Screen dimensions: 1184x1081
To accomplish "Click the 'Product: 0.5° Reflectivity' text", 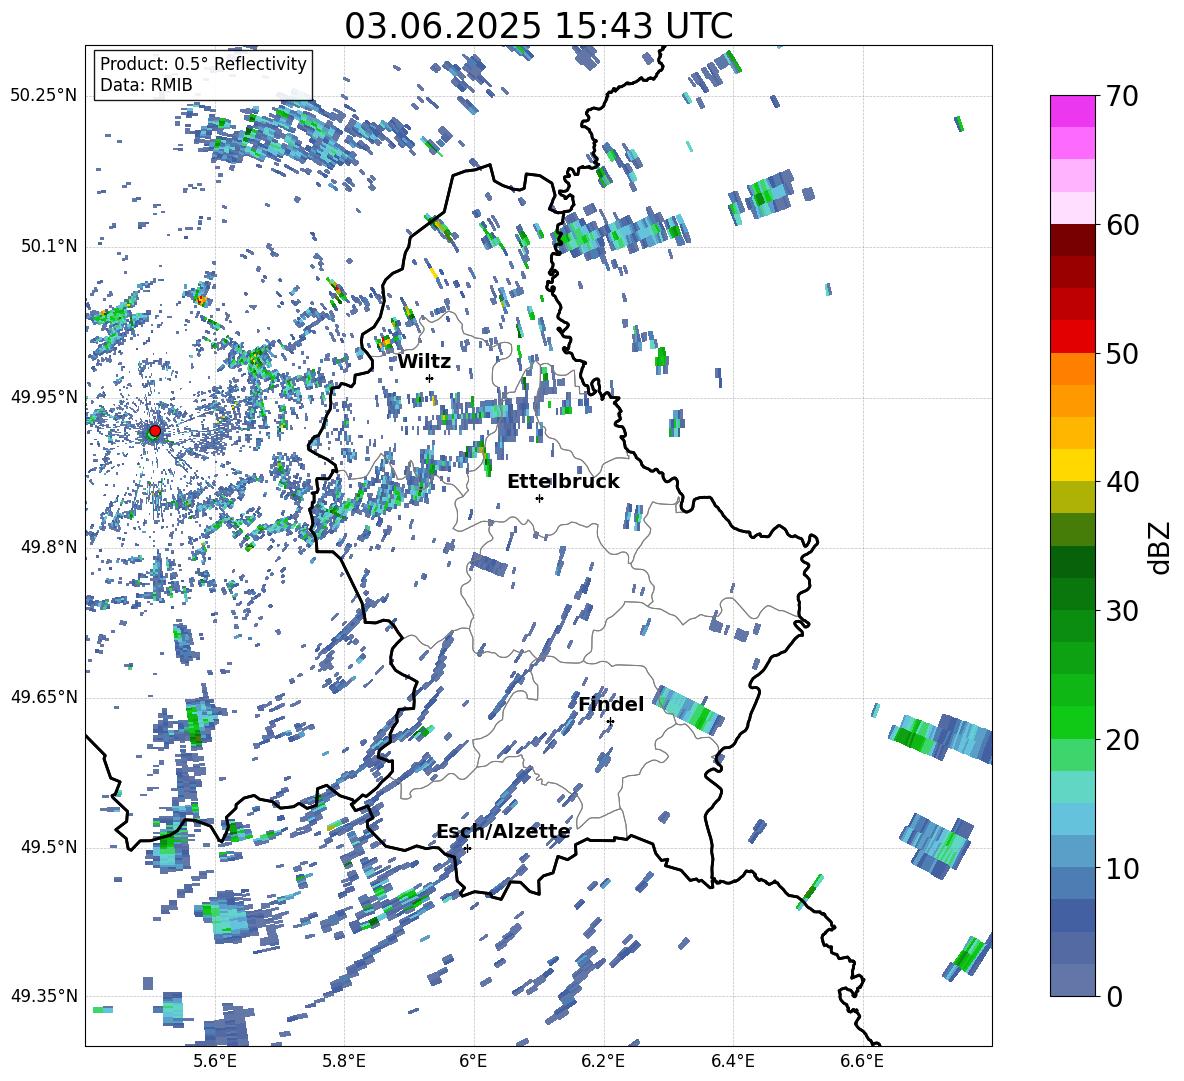I will [x=203, y=63].
